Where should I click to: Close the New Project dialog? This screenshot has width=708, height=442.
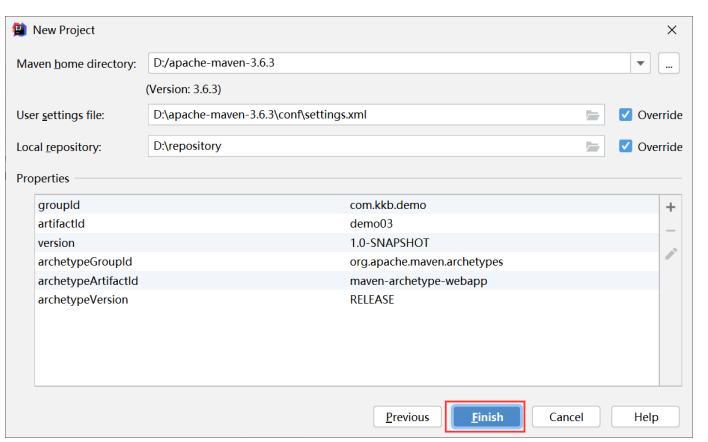pyautogui.click(x=672, y=30)
